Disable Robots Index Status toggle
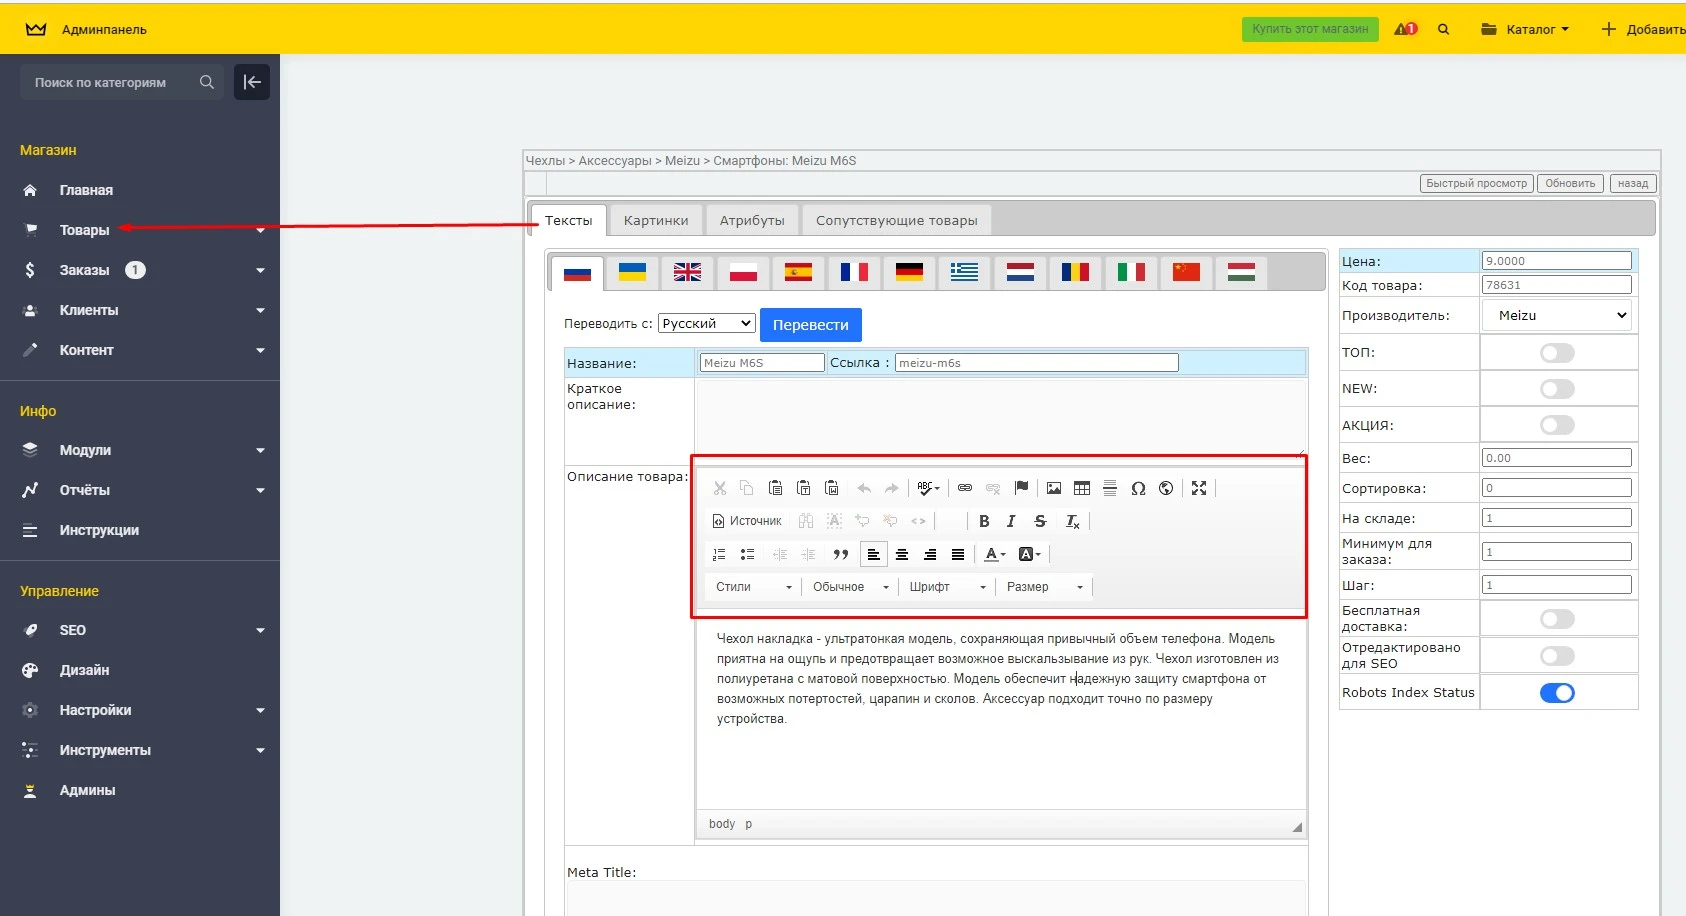The width and height of the screenshot is (1686, 916). pyautogui.click(x=1557, y=693)
